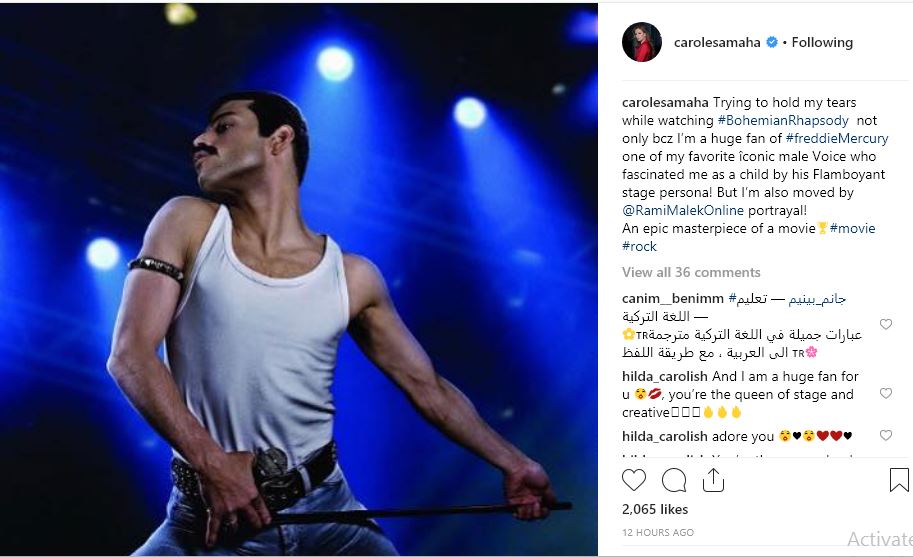Save post with bookmark icon
The image size is (913, 557).
click(x=899, y=480)
